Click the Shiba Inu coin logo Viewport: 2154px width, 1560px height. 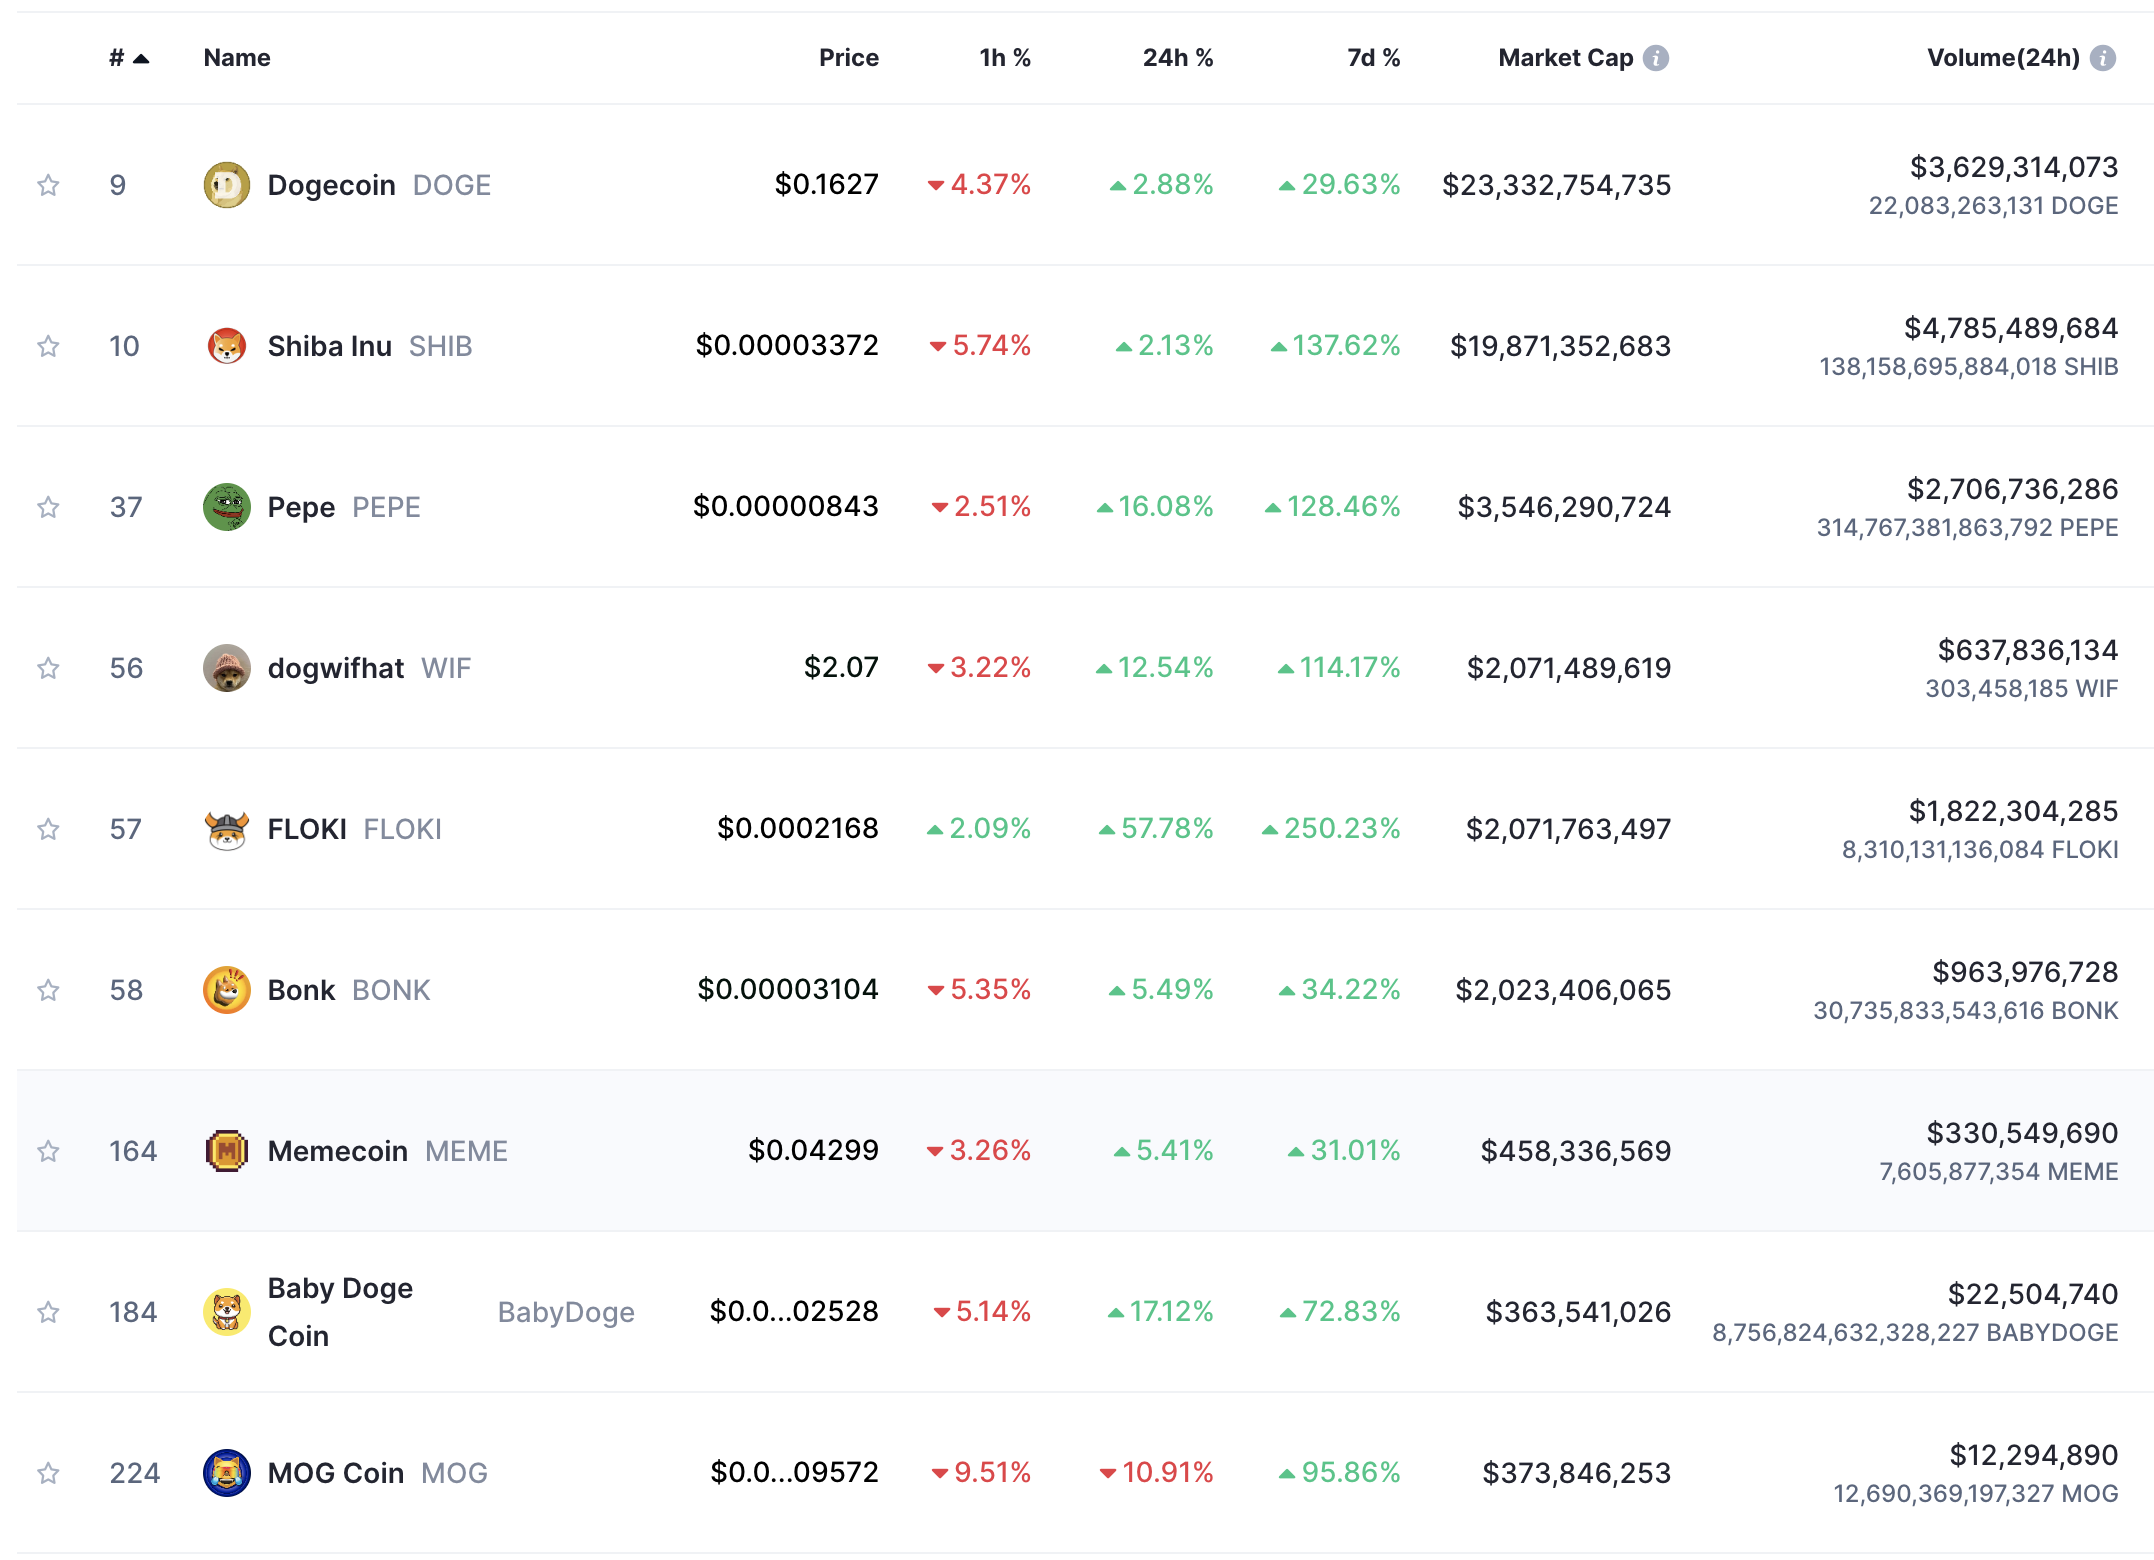pos(227,346)
